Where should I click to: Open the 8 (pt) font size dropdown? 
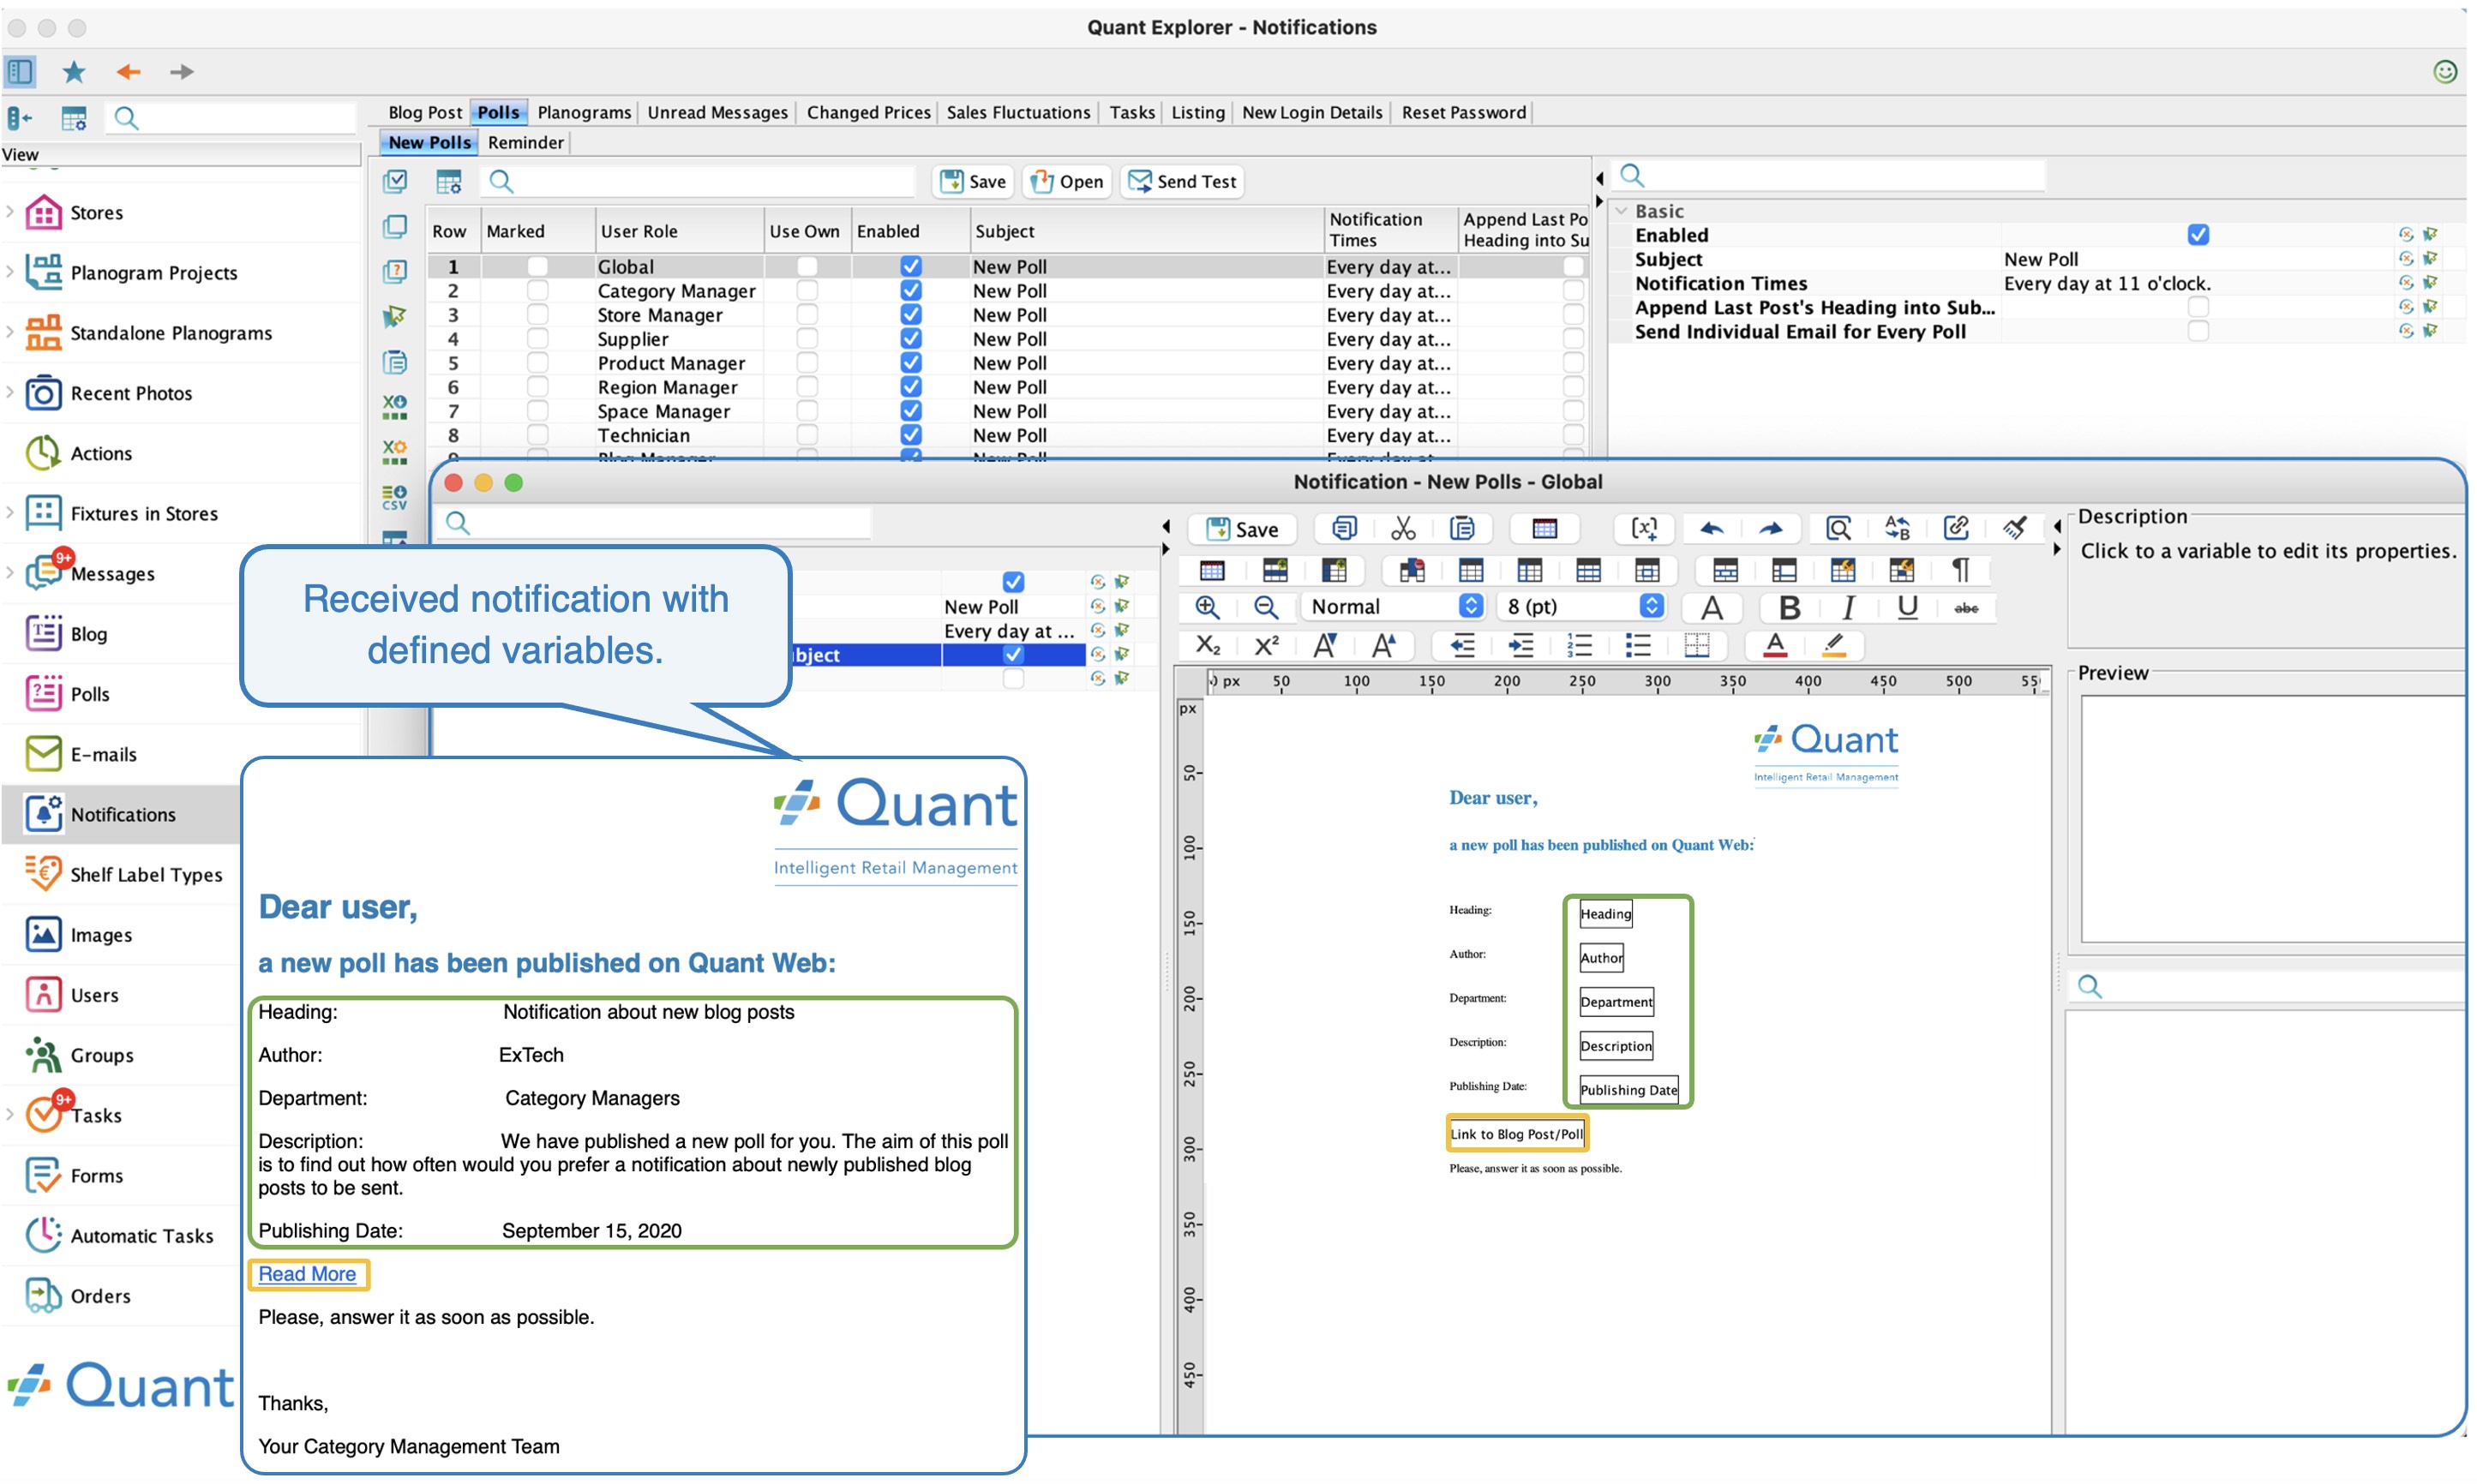1583,607
